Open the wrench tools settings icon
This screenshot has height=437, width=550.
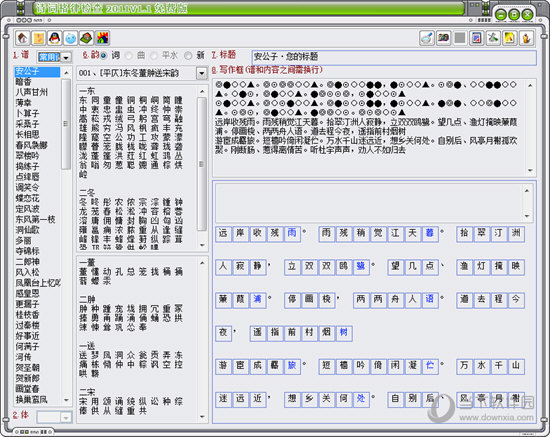493,38
